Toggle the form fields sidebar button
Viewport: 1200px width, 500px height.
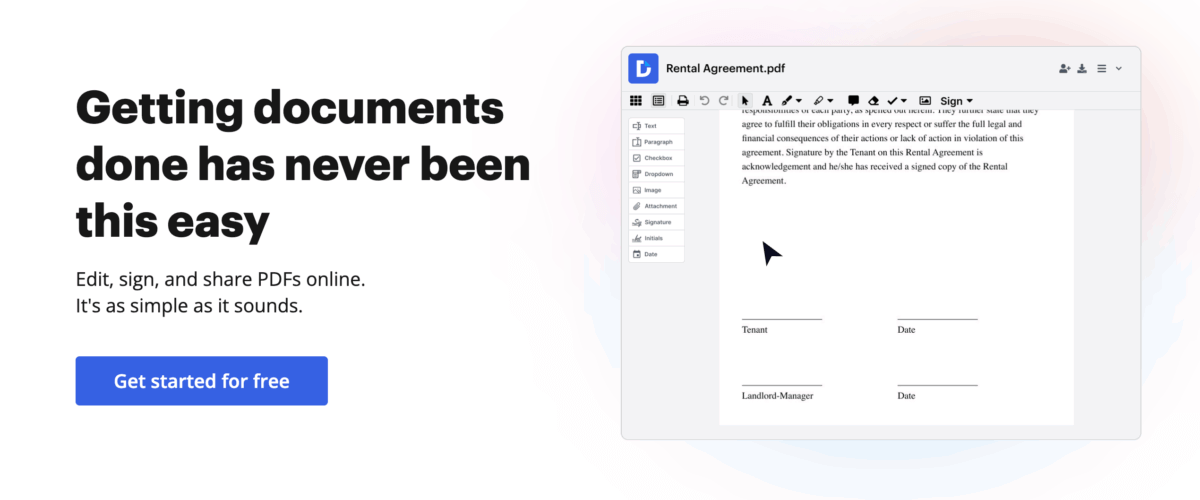click(658, 101)
